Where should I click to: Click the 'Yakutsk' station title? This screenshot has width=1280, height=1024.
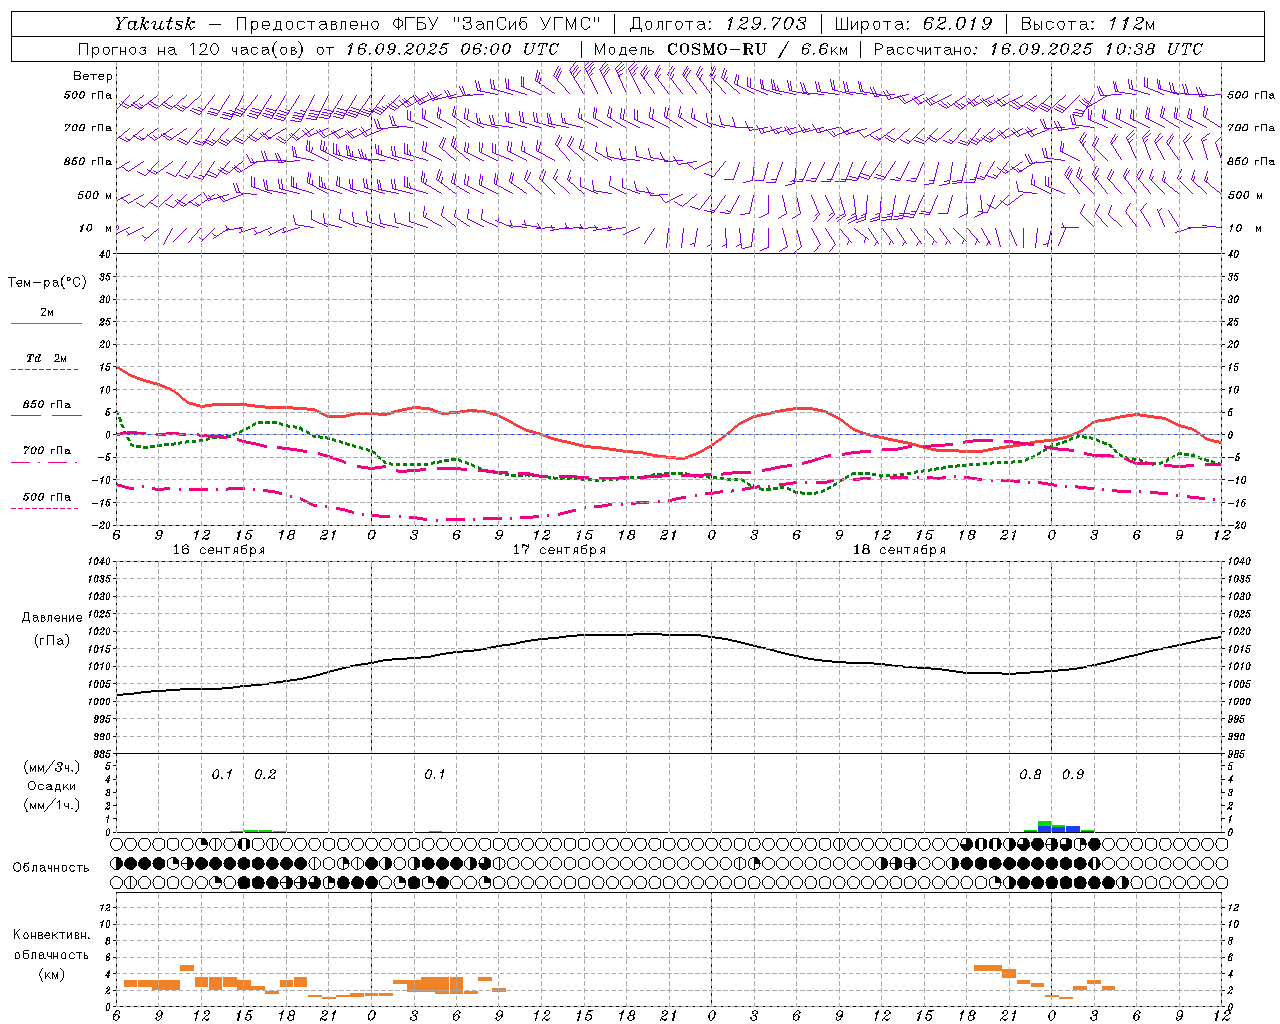[154, 24]
